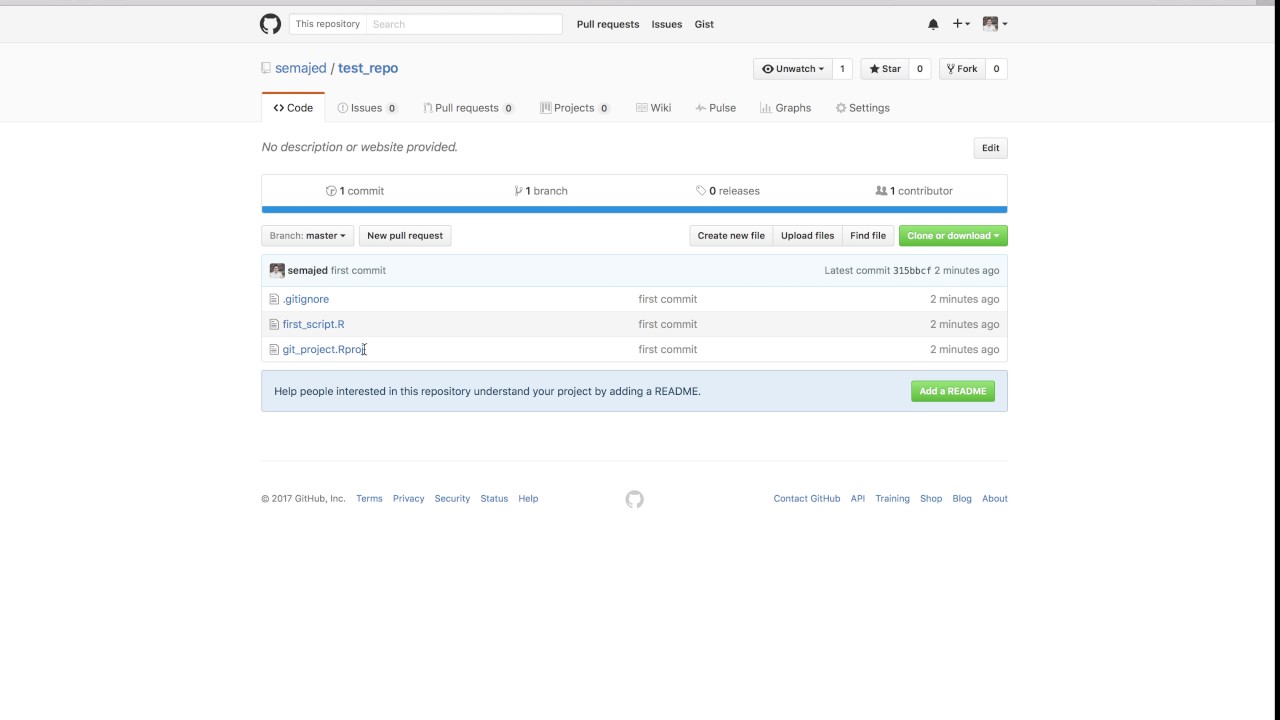The image size is (1280, 720).
Task: Open Security footer link
Action: tap(452, 499)
